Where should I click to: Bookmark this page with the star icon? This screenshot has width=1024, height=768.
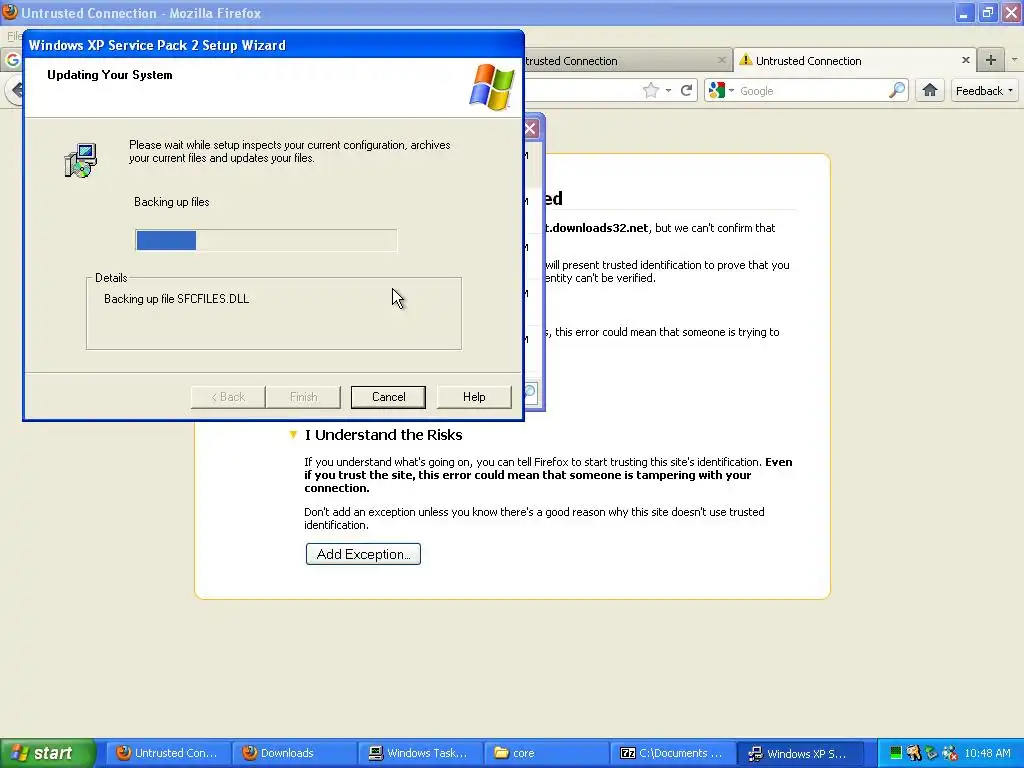650,91
